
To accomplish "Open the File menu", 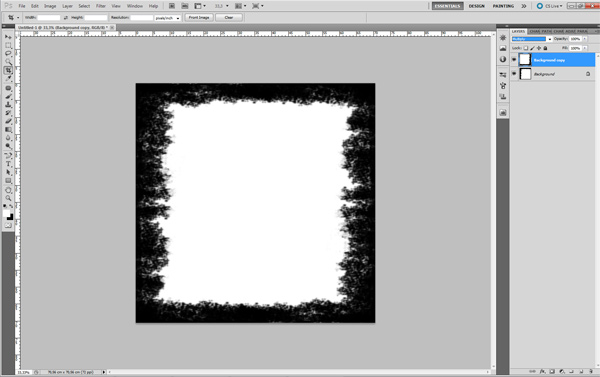I will 22,6.
